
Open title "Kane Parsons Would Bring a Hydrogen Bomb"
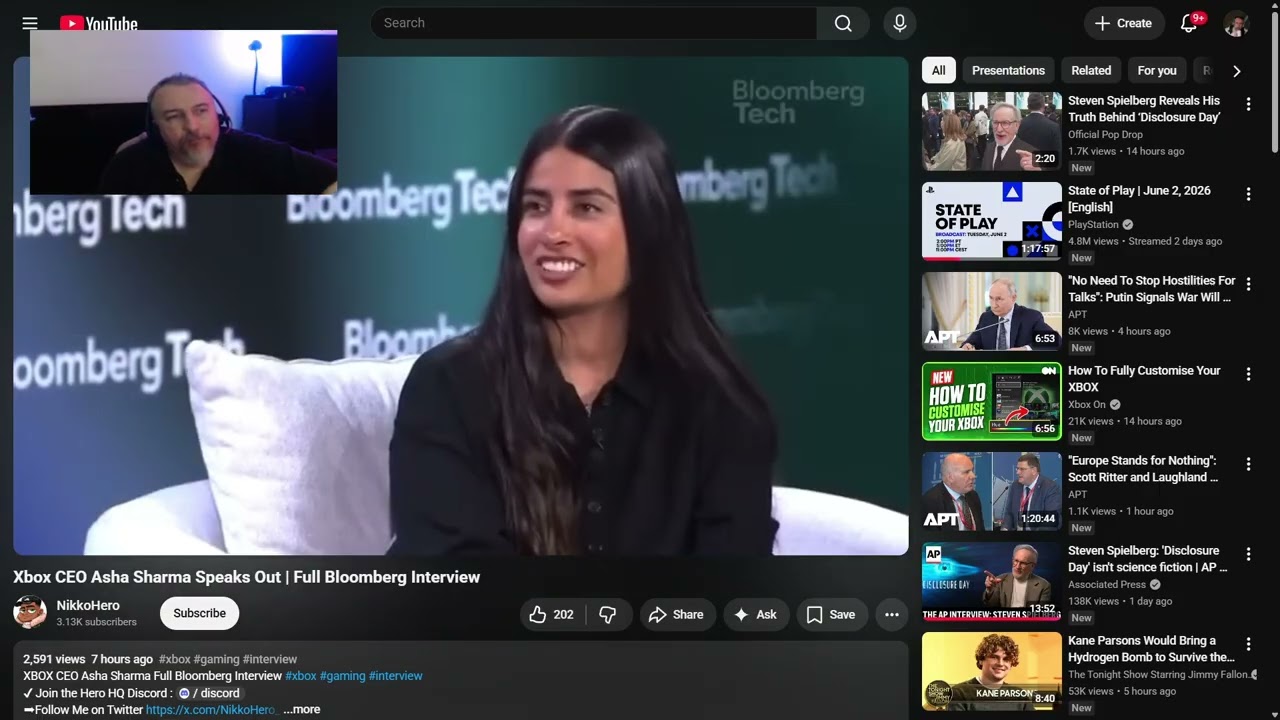(1151, 649)
